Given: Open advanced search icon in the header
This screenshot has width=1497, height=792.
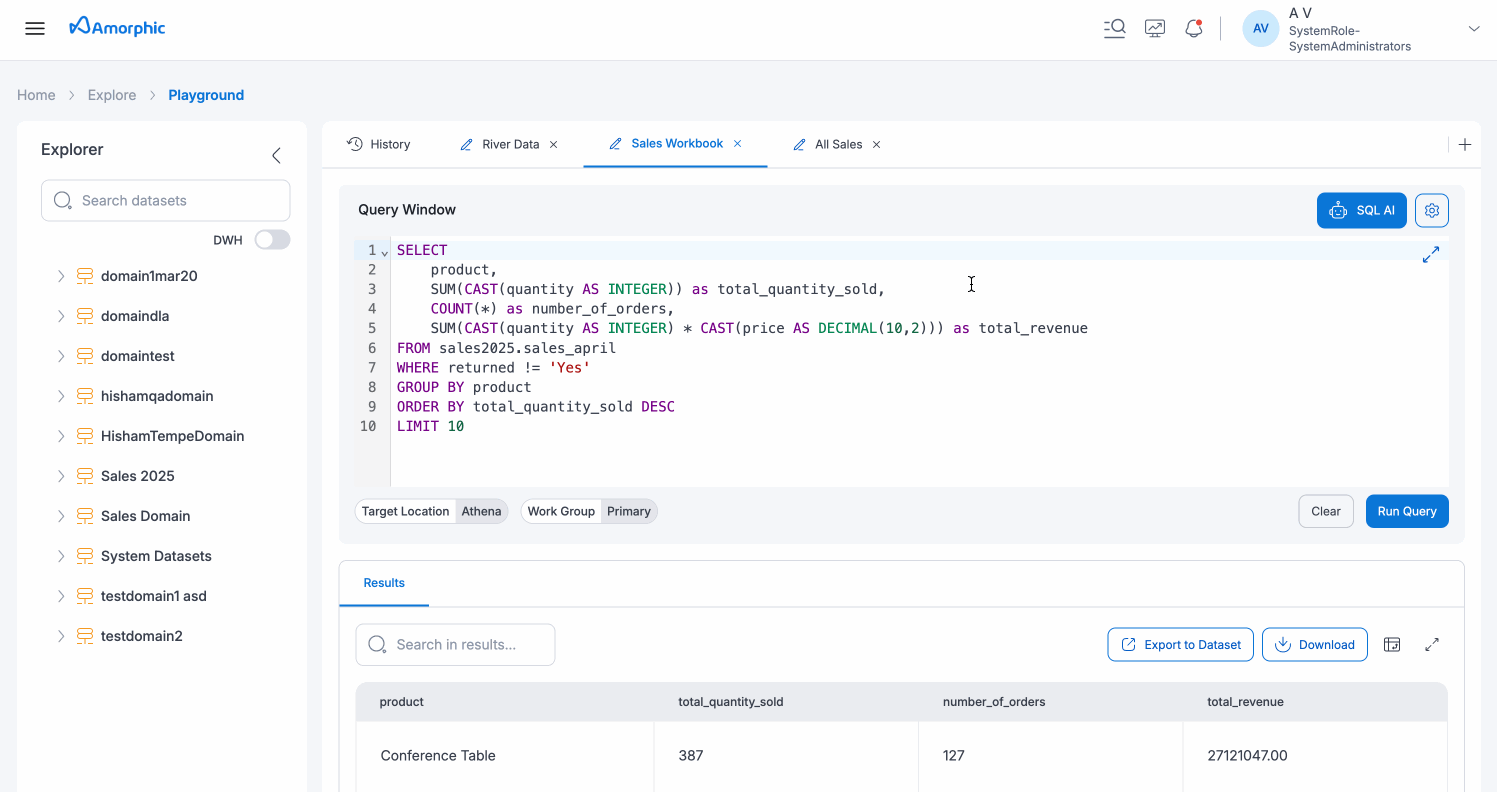Looking at the screenshot, I should 1114,28.
